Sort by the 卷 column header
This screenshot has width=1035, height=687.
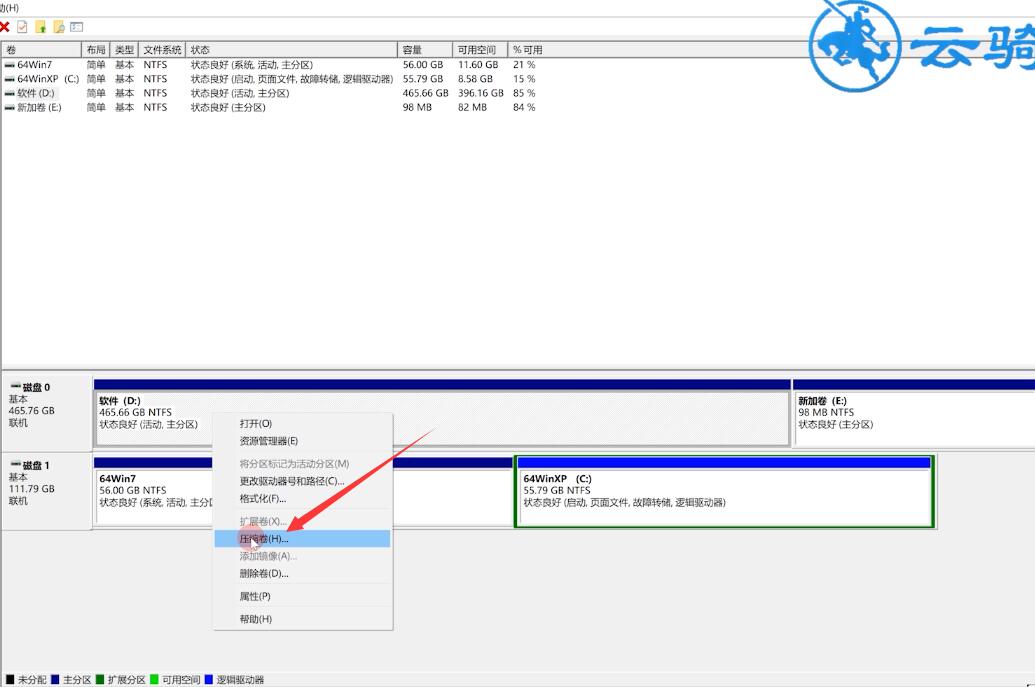click(x=42, y=50)
